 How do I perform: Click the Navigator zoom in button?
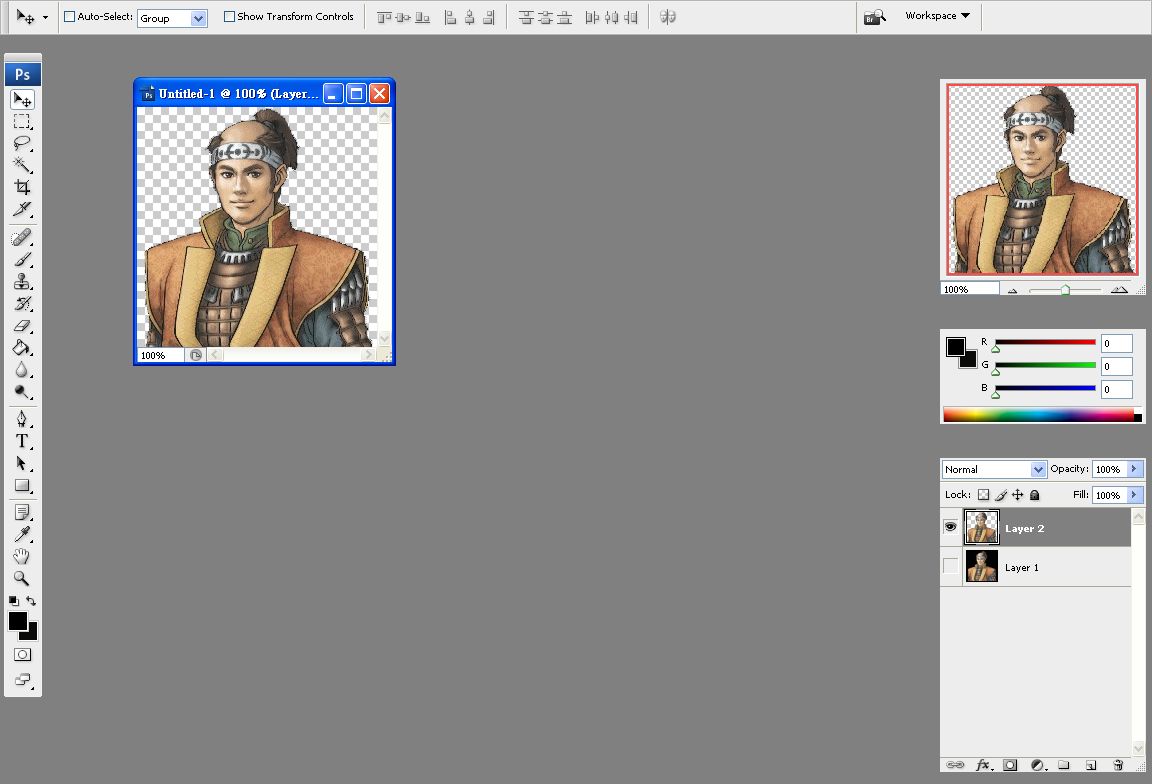1119,290
